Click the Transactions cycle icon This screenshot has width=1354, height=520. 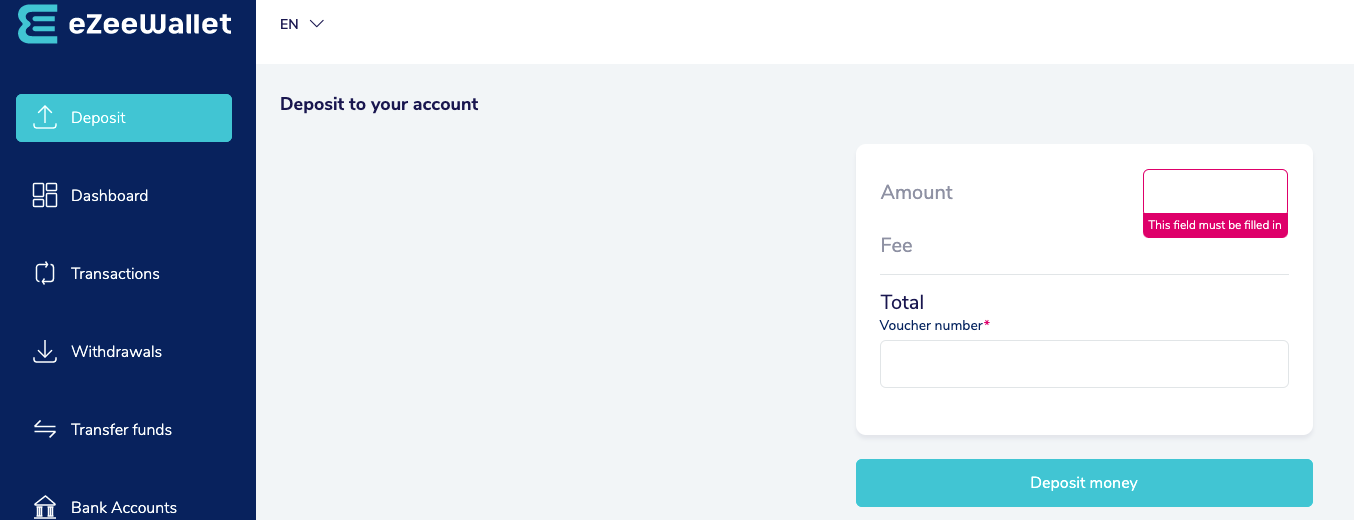tap(45, 273)
